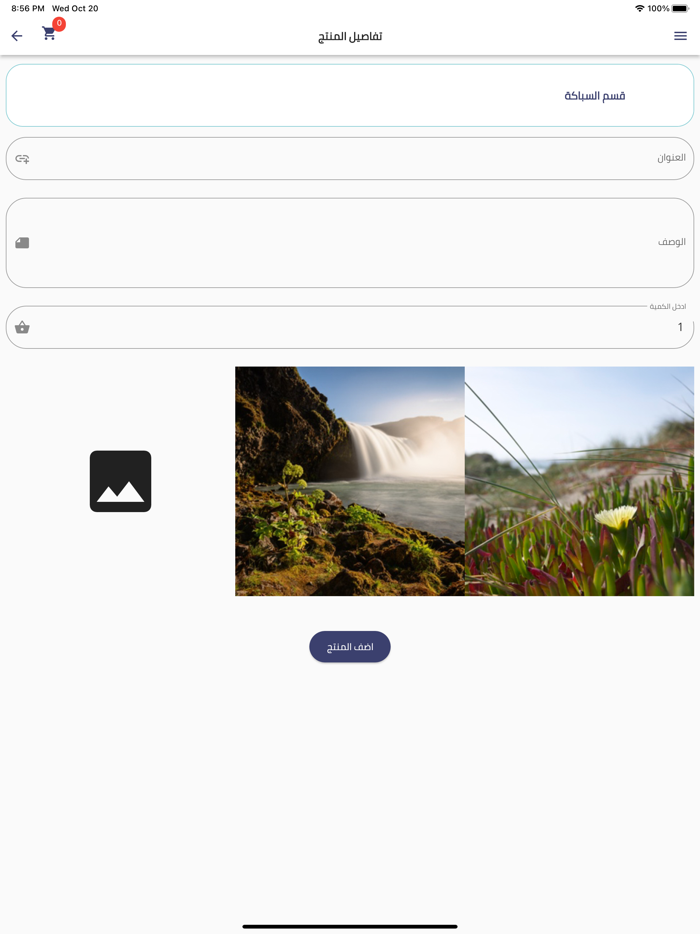Focus the العنوان input field

click(x=350, y=158)
